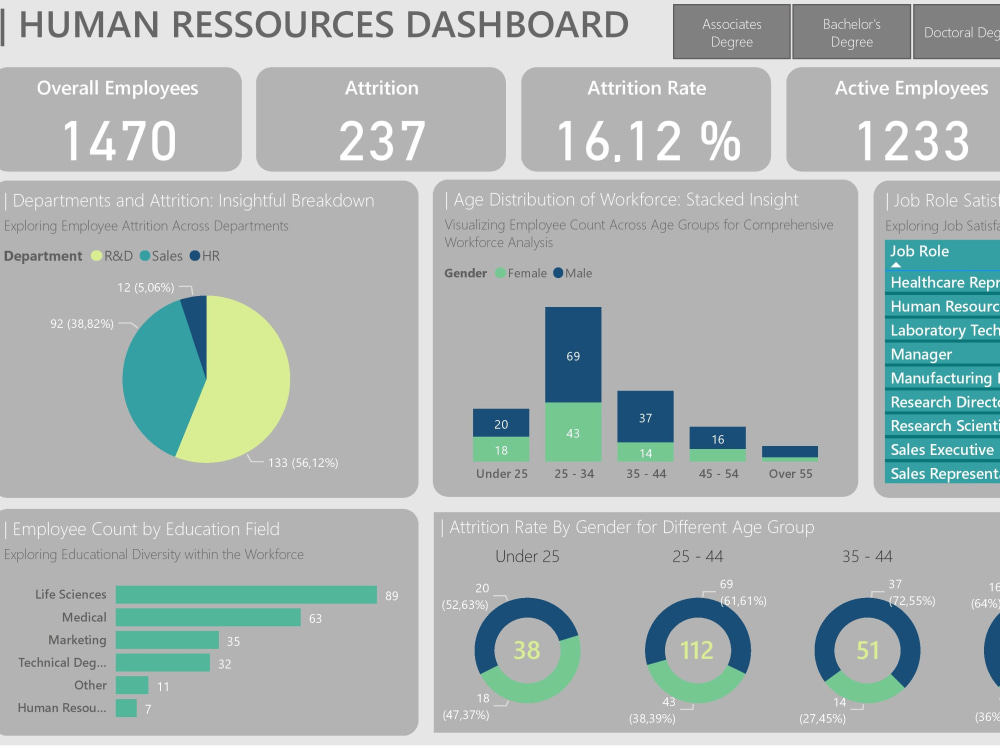Toggle the HR department legend item
This screenshot has height=750, width=1000.
[204, 255]
